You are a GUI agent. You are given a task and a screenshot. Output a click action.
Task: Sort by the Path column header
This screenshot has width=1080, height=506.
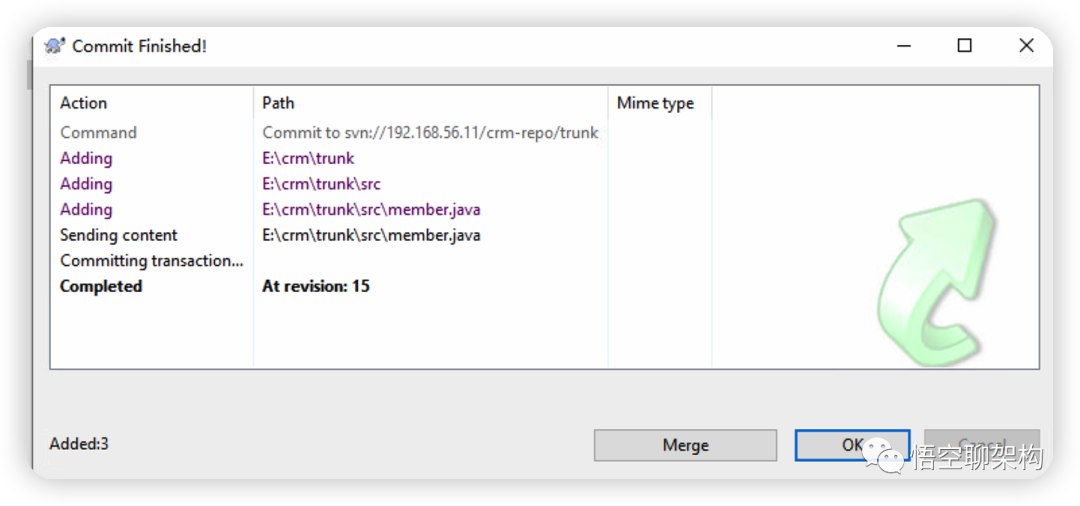[x=278, y=103]
